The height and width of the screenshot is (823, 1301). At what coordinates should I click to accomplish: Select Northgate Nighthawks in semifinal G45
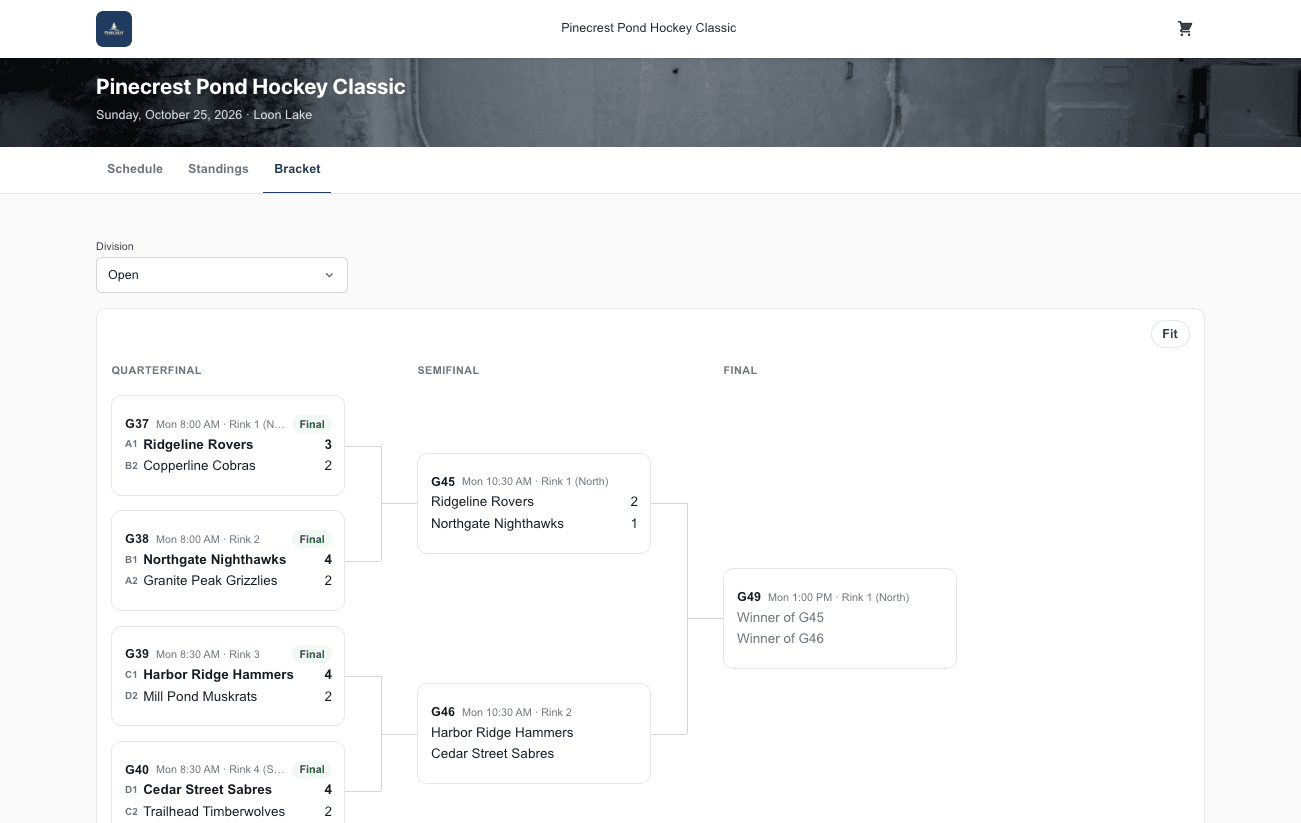pyautogui.click(x=497, y=523)
